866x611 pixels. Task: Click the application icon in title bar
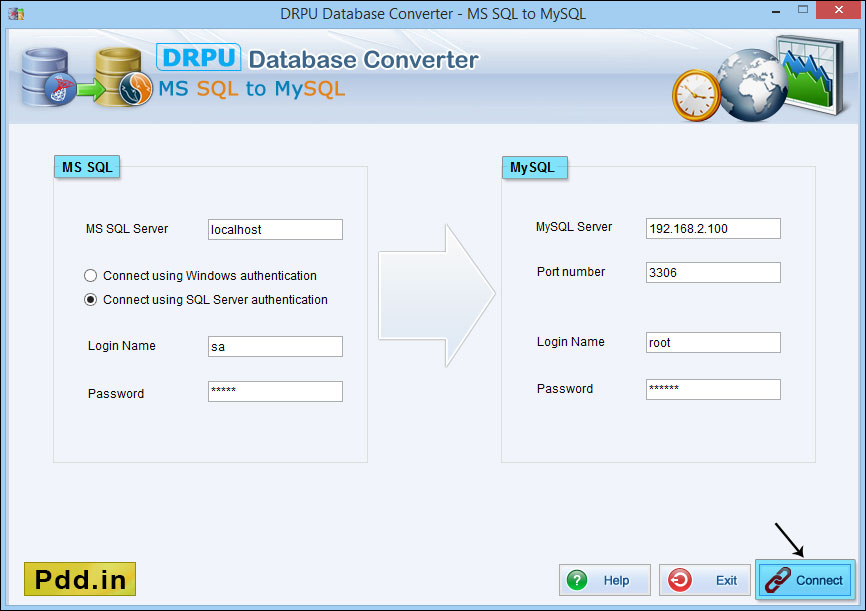[x=16, y=13]
